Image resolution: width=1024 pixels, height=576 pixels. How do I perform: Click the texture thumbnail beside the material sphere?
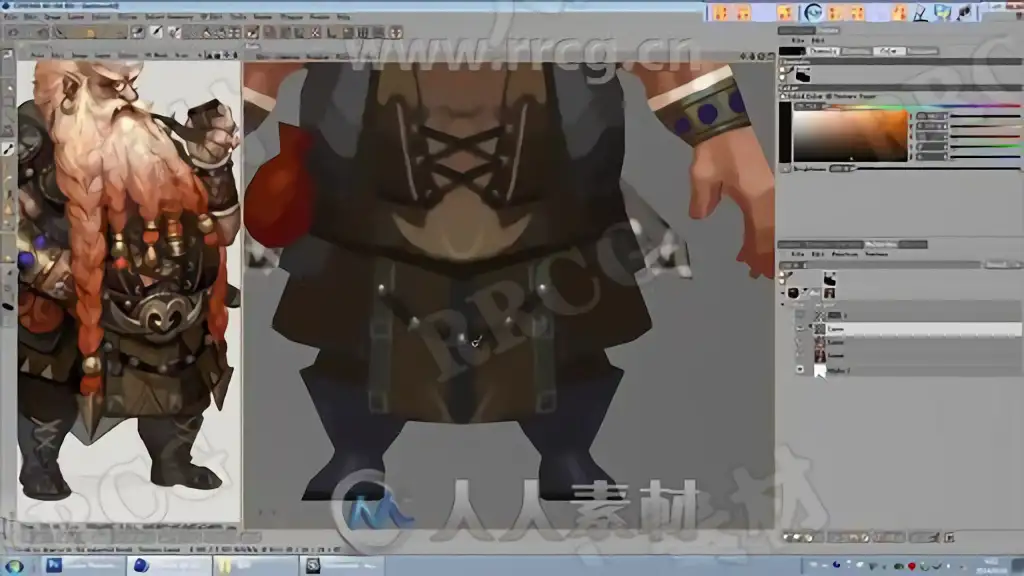[x=829, y=293]
